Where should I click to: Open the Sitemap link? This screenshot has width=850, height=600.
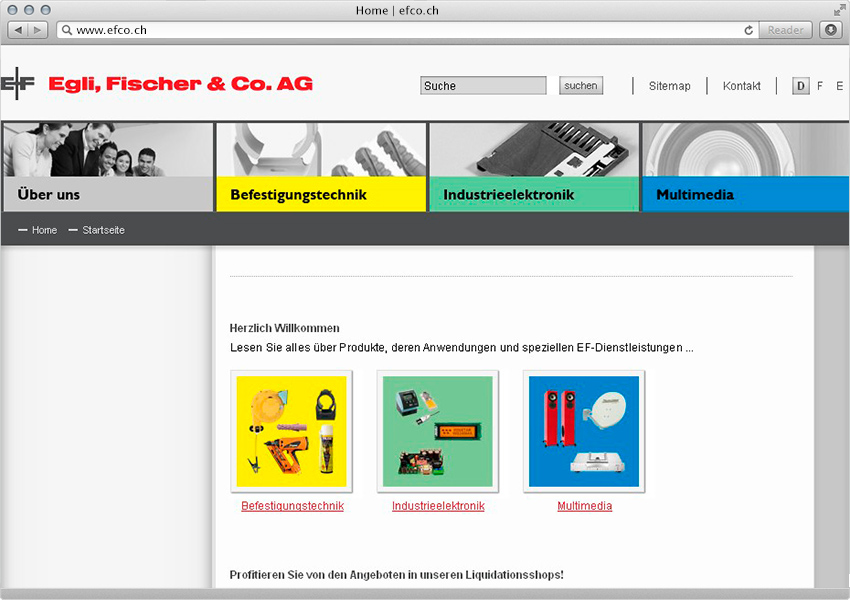pyautogui.click(x=669, y=86)
